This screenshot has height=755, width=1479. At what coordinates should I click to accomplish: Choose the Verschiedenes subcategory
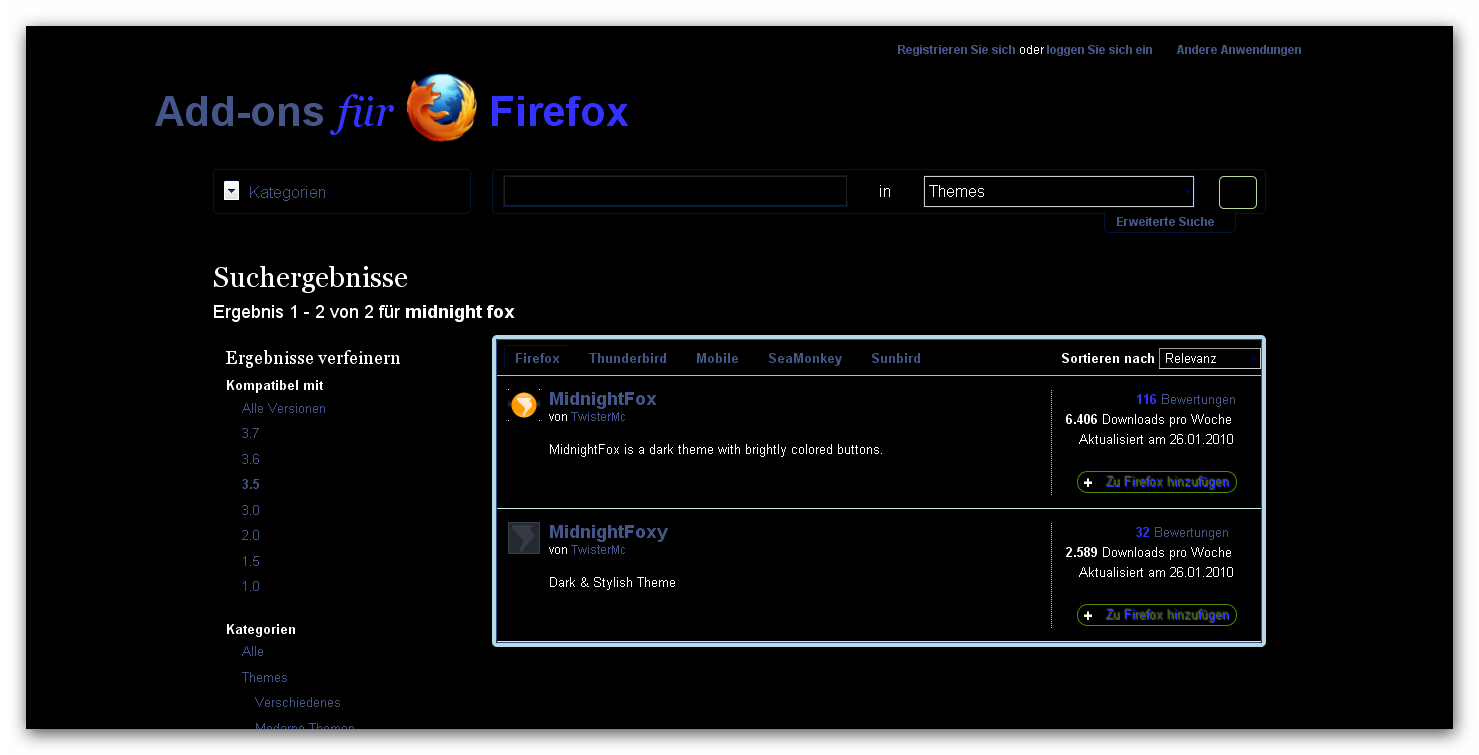[298, 703]
